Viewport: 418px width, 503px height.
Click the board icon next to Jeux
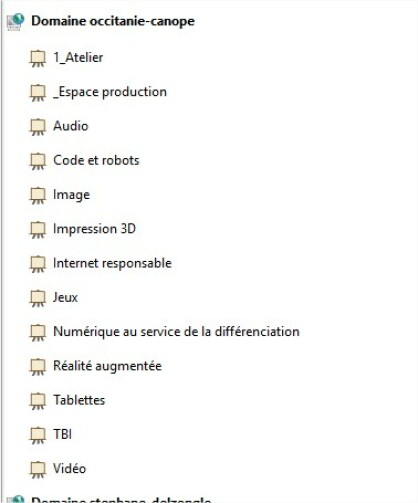pyautogui.click(x=38, y=298)
